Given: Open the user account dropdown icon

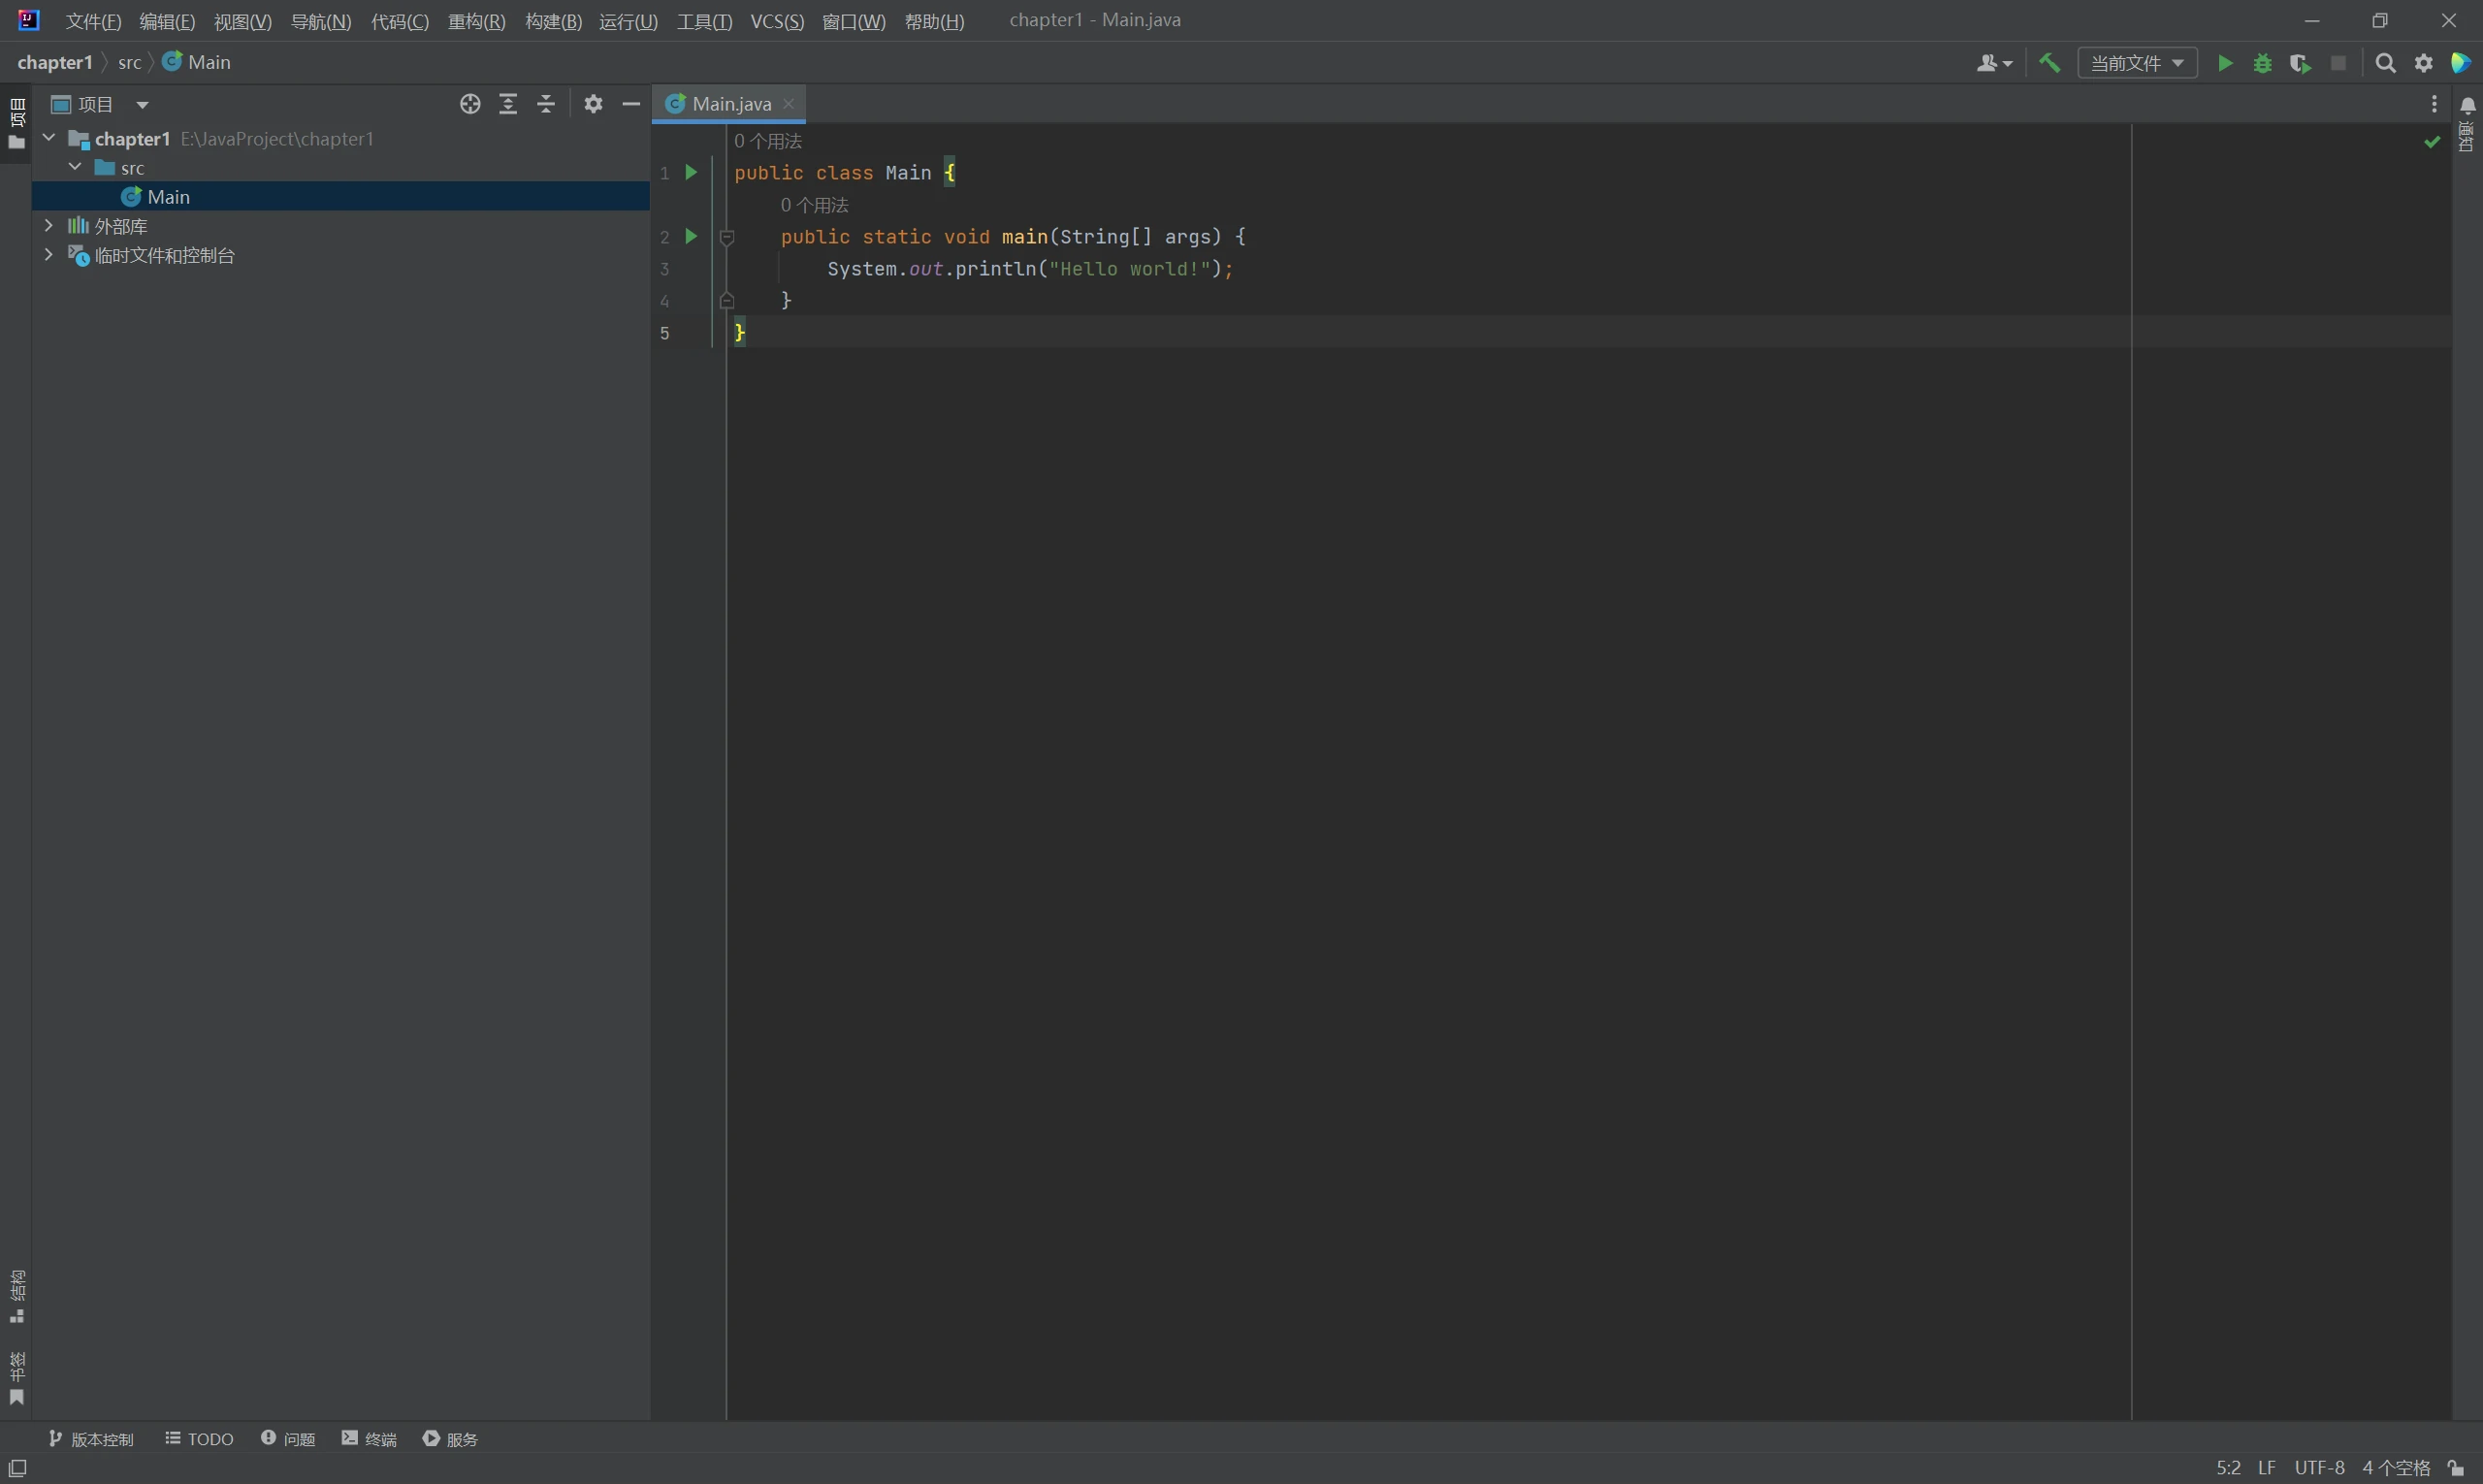Looking at the screenshot, I should point(1994,63).
